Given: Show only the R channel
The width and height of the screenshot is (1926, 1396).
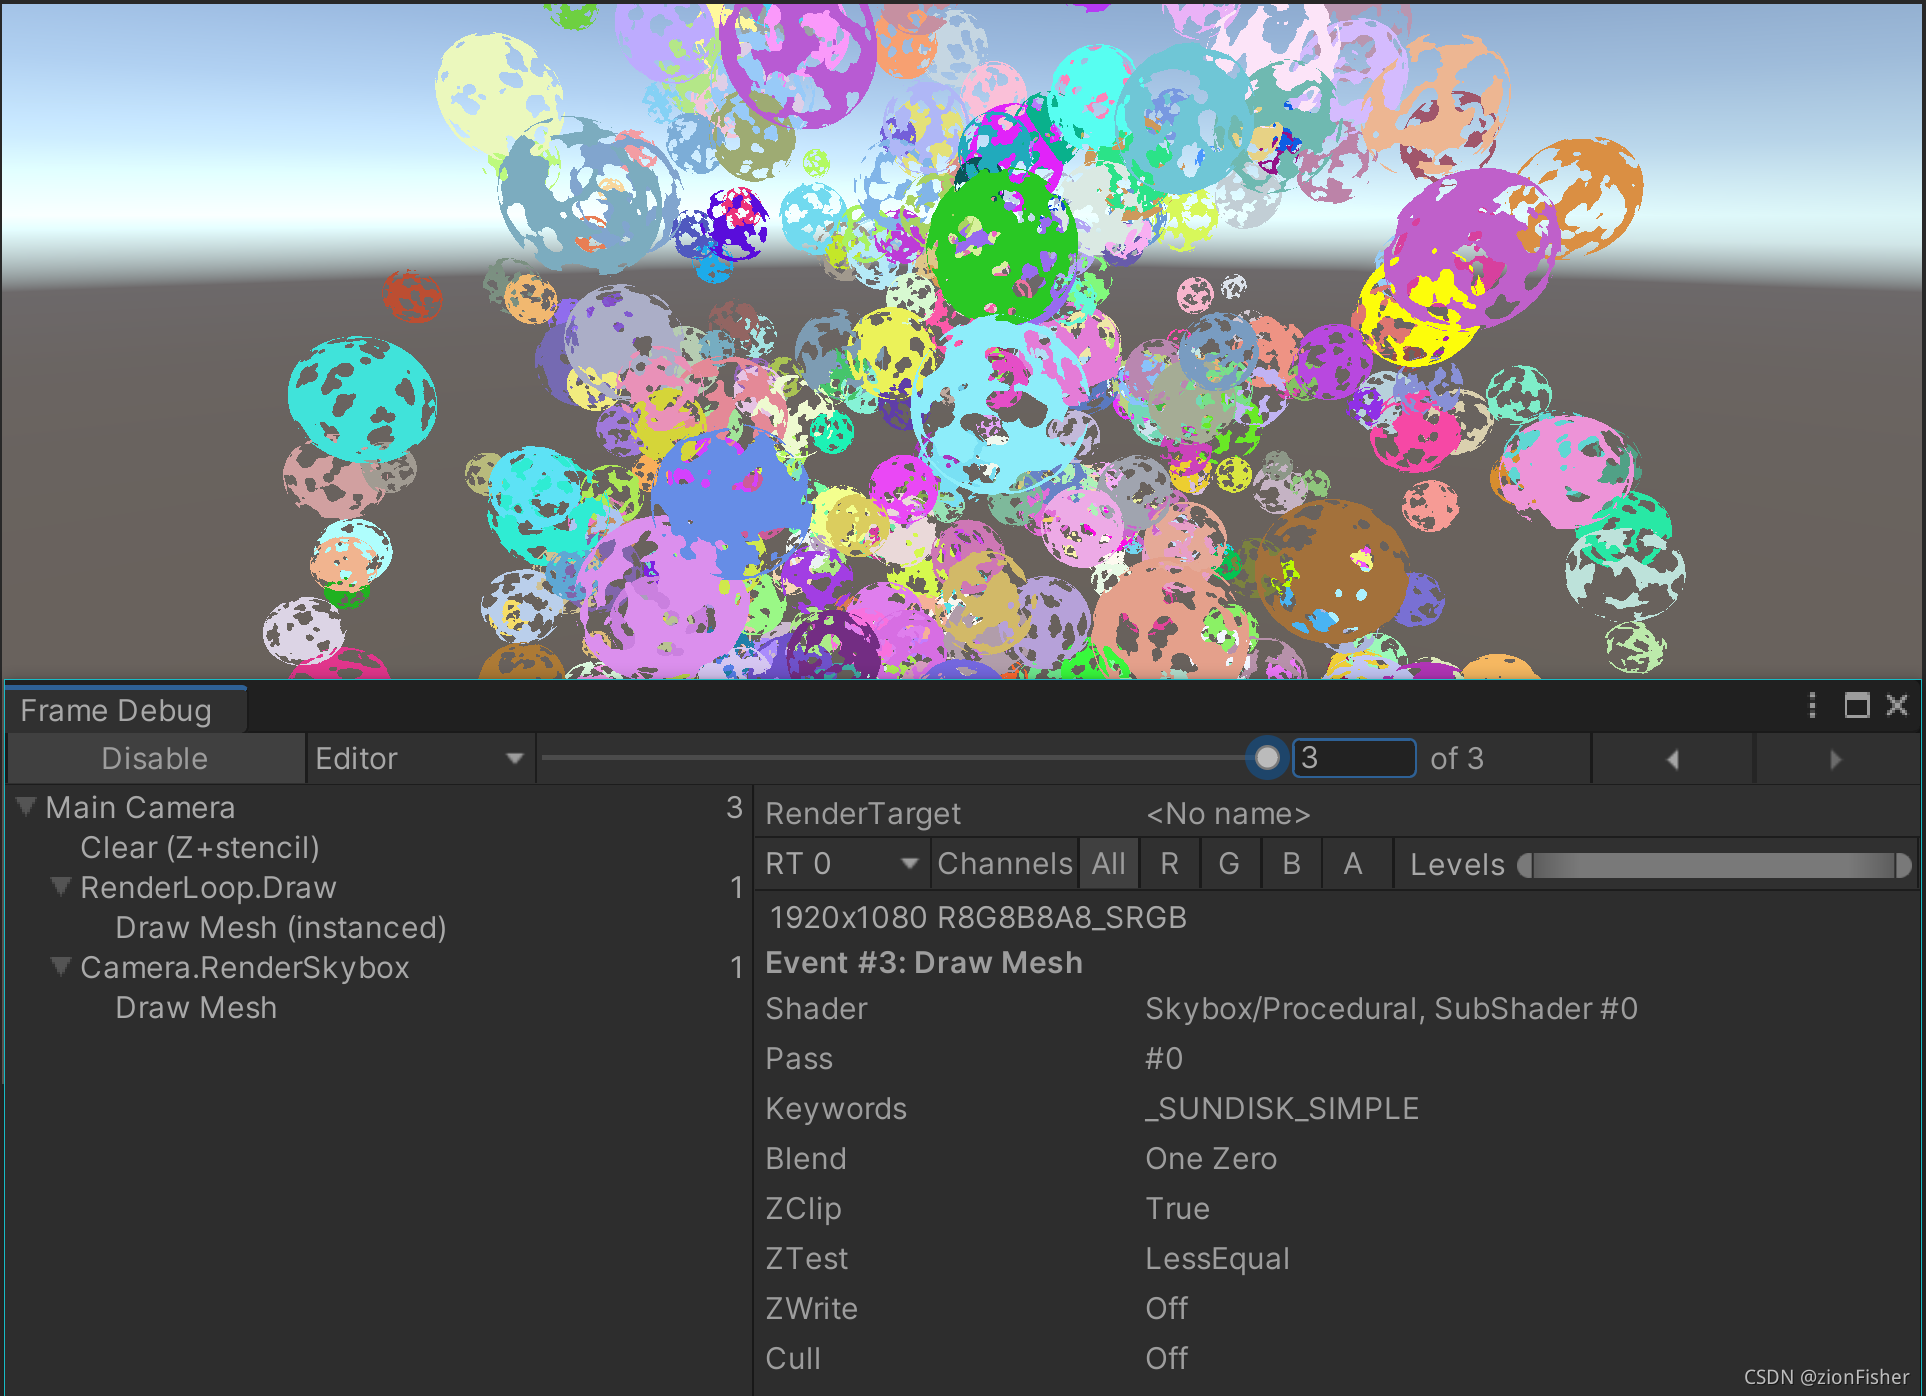Looking at the screenshot, I should click(1169, 864).
